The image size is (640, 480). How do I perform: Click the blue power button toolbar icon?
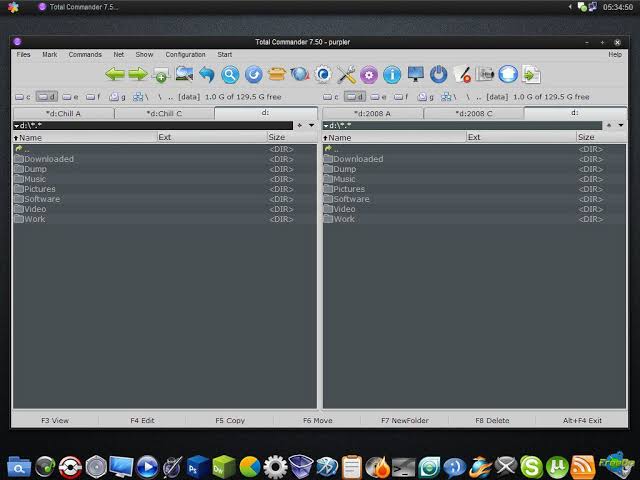tap(439, 75)
